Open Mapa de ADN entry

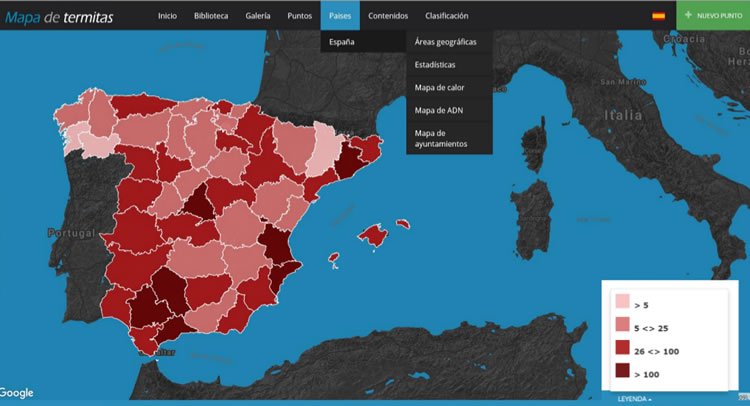[x=438, y=110]
